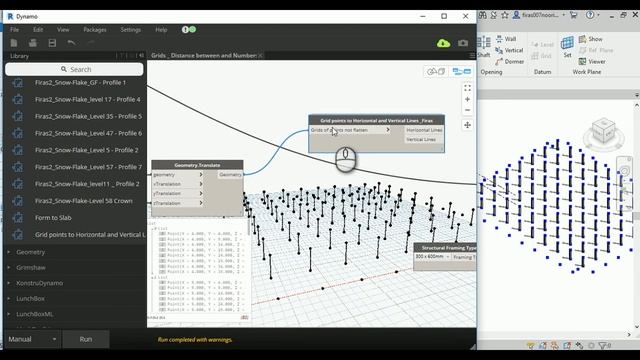The image size is (640, 360).
Task: Click the Run button
Action: tap(86, 339)
